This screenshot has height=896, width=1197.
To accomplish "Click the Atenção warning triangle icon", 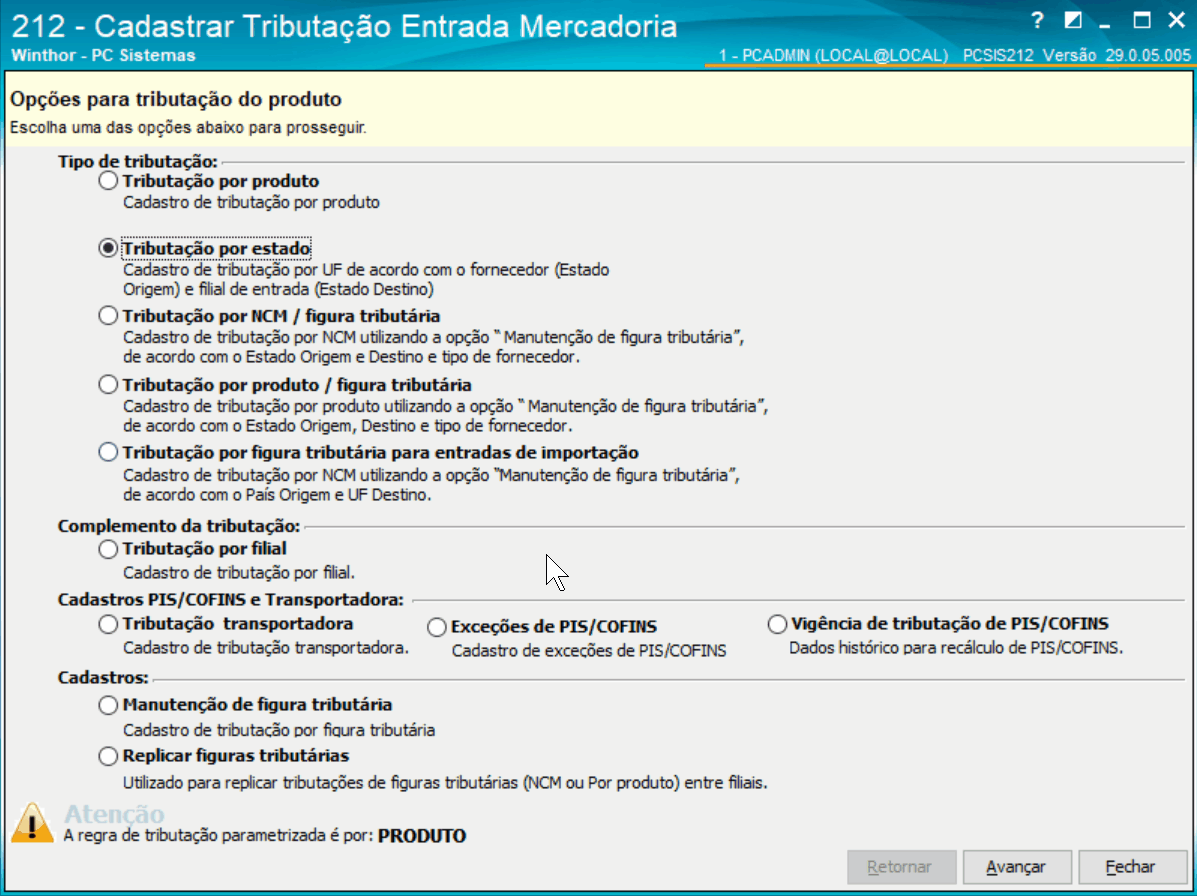I will click(33, 823).
